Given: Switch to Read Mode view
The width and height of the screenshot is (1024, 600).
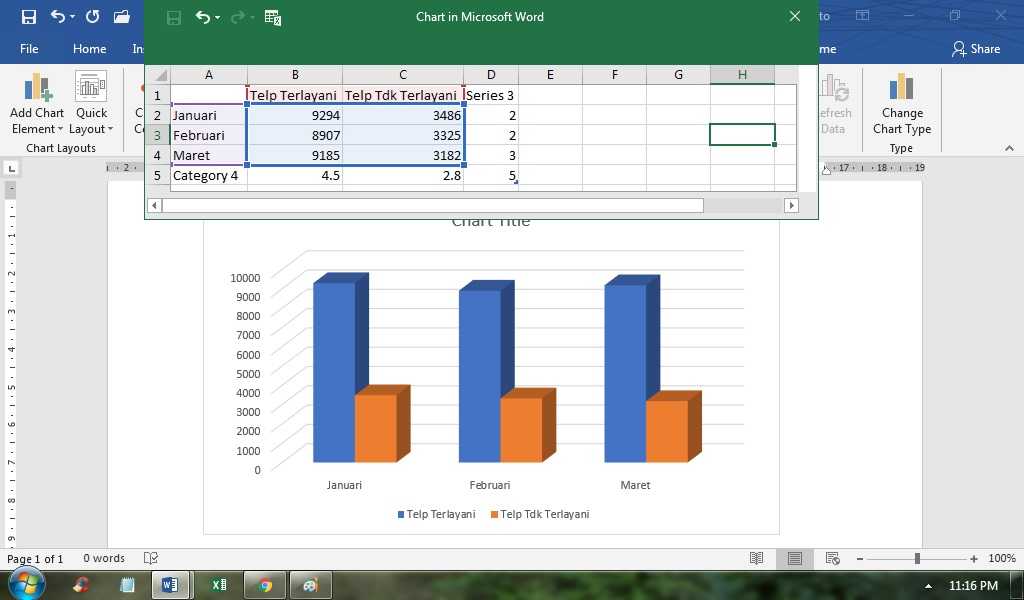Looking at the screenshot, I should [756, 558].
